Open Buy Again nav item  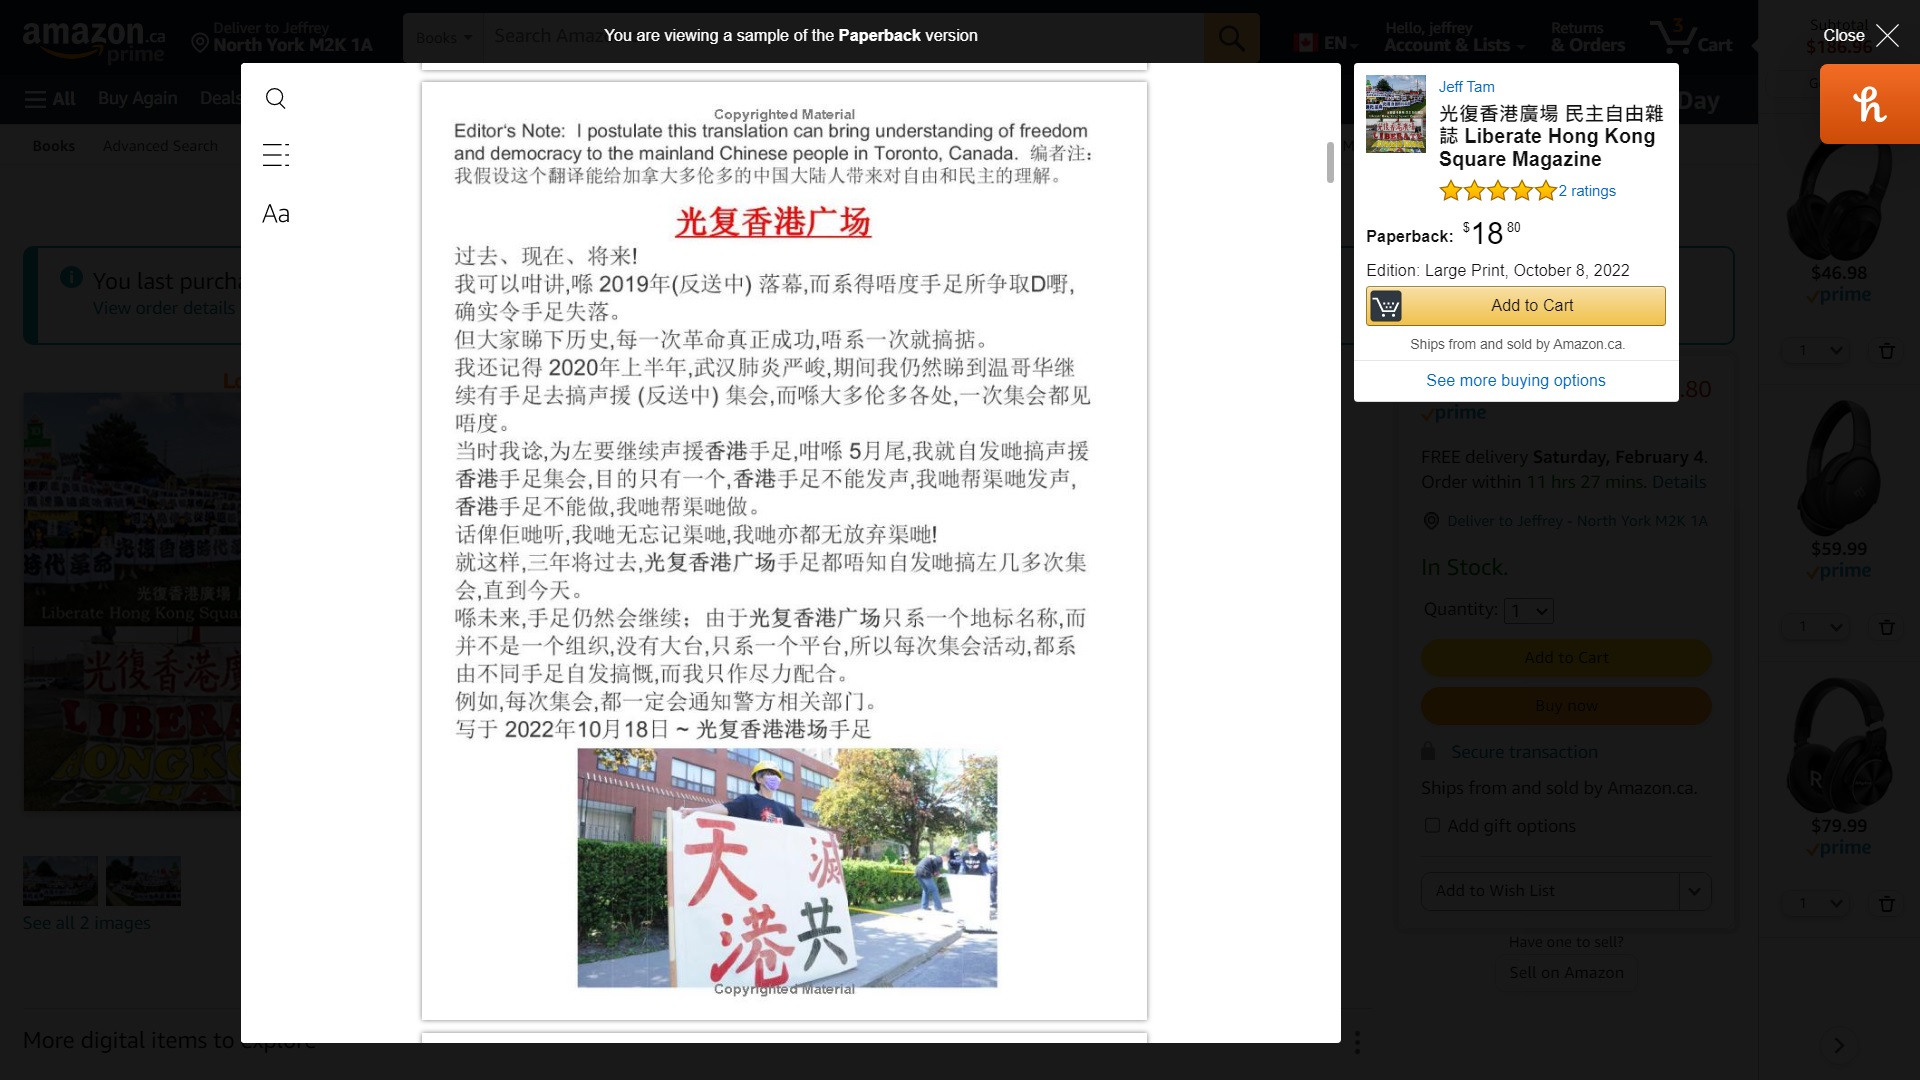(137, 98)
